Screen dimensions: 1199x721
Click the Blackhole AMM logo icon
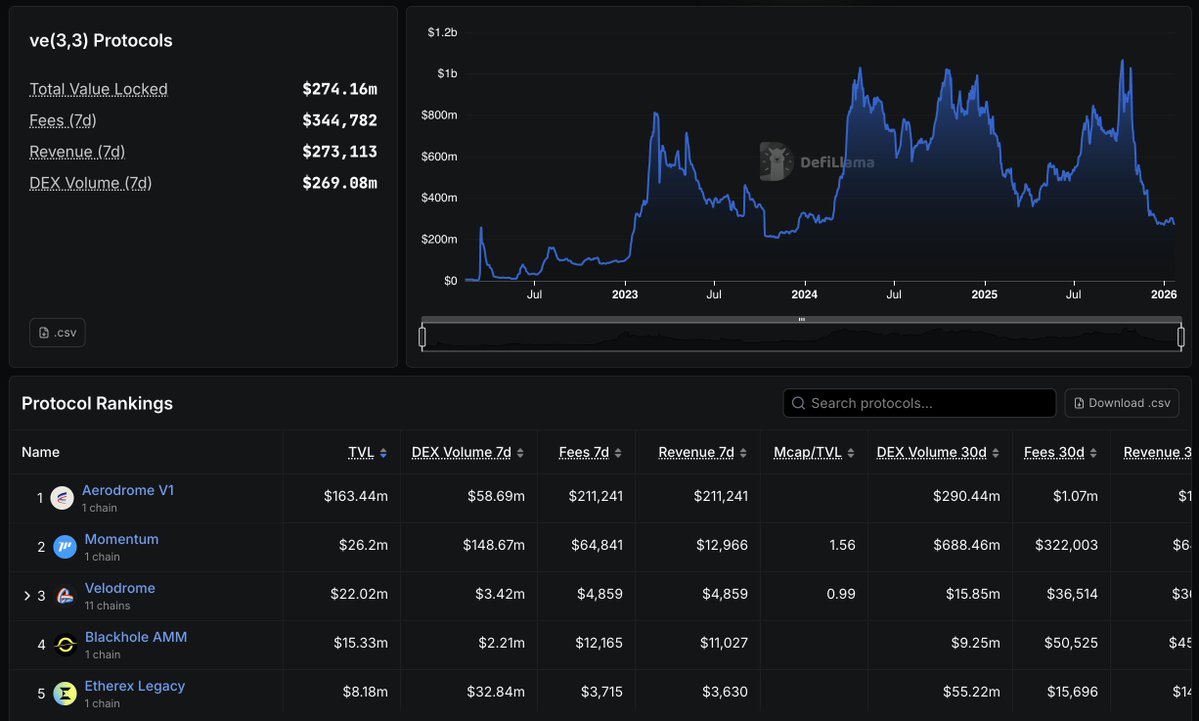pos(64,644)
